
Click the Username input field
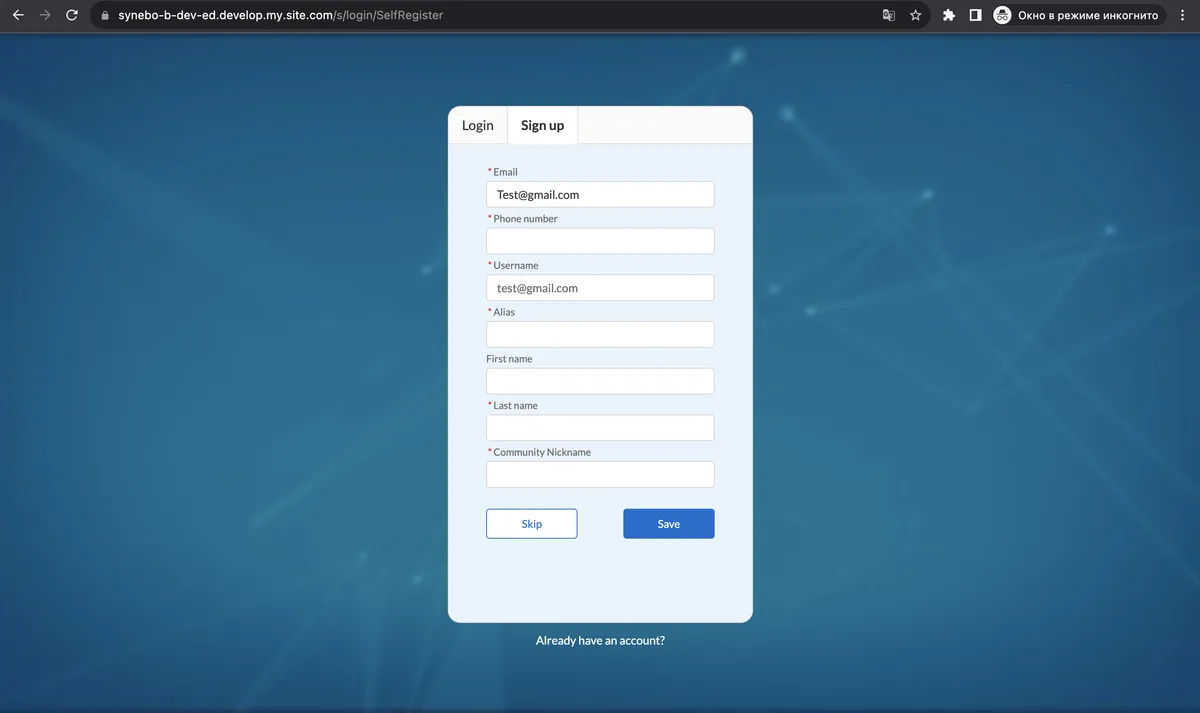tap(600, 288)
